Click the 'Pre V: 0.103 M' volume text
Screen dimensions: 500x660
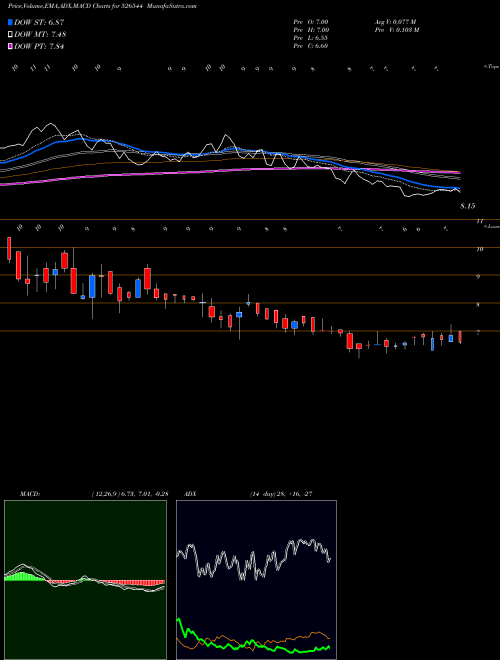[x=396, y=30]
